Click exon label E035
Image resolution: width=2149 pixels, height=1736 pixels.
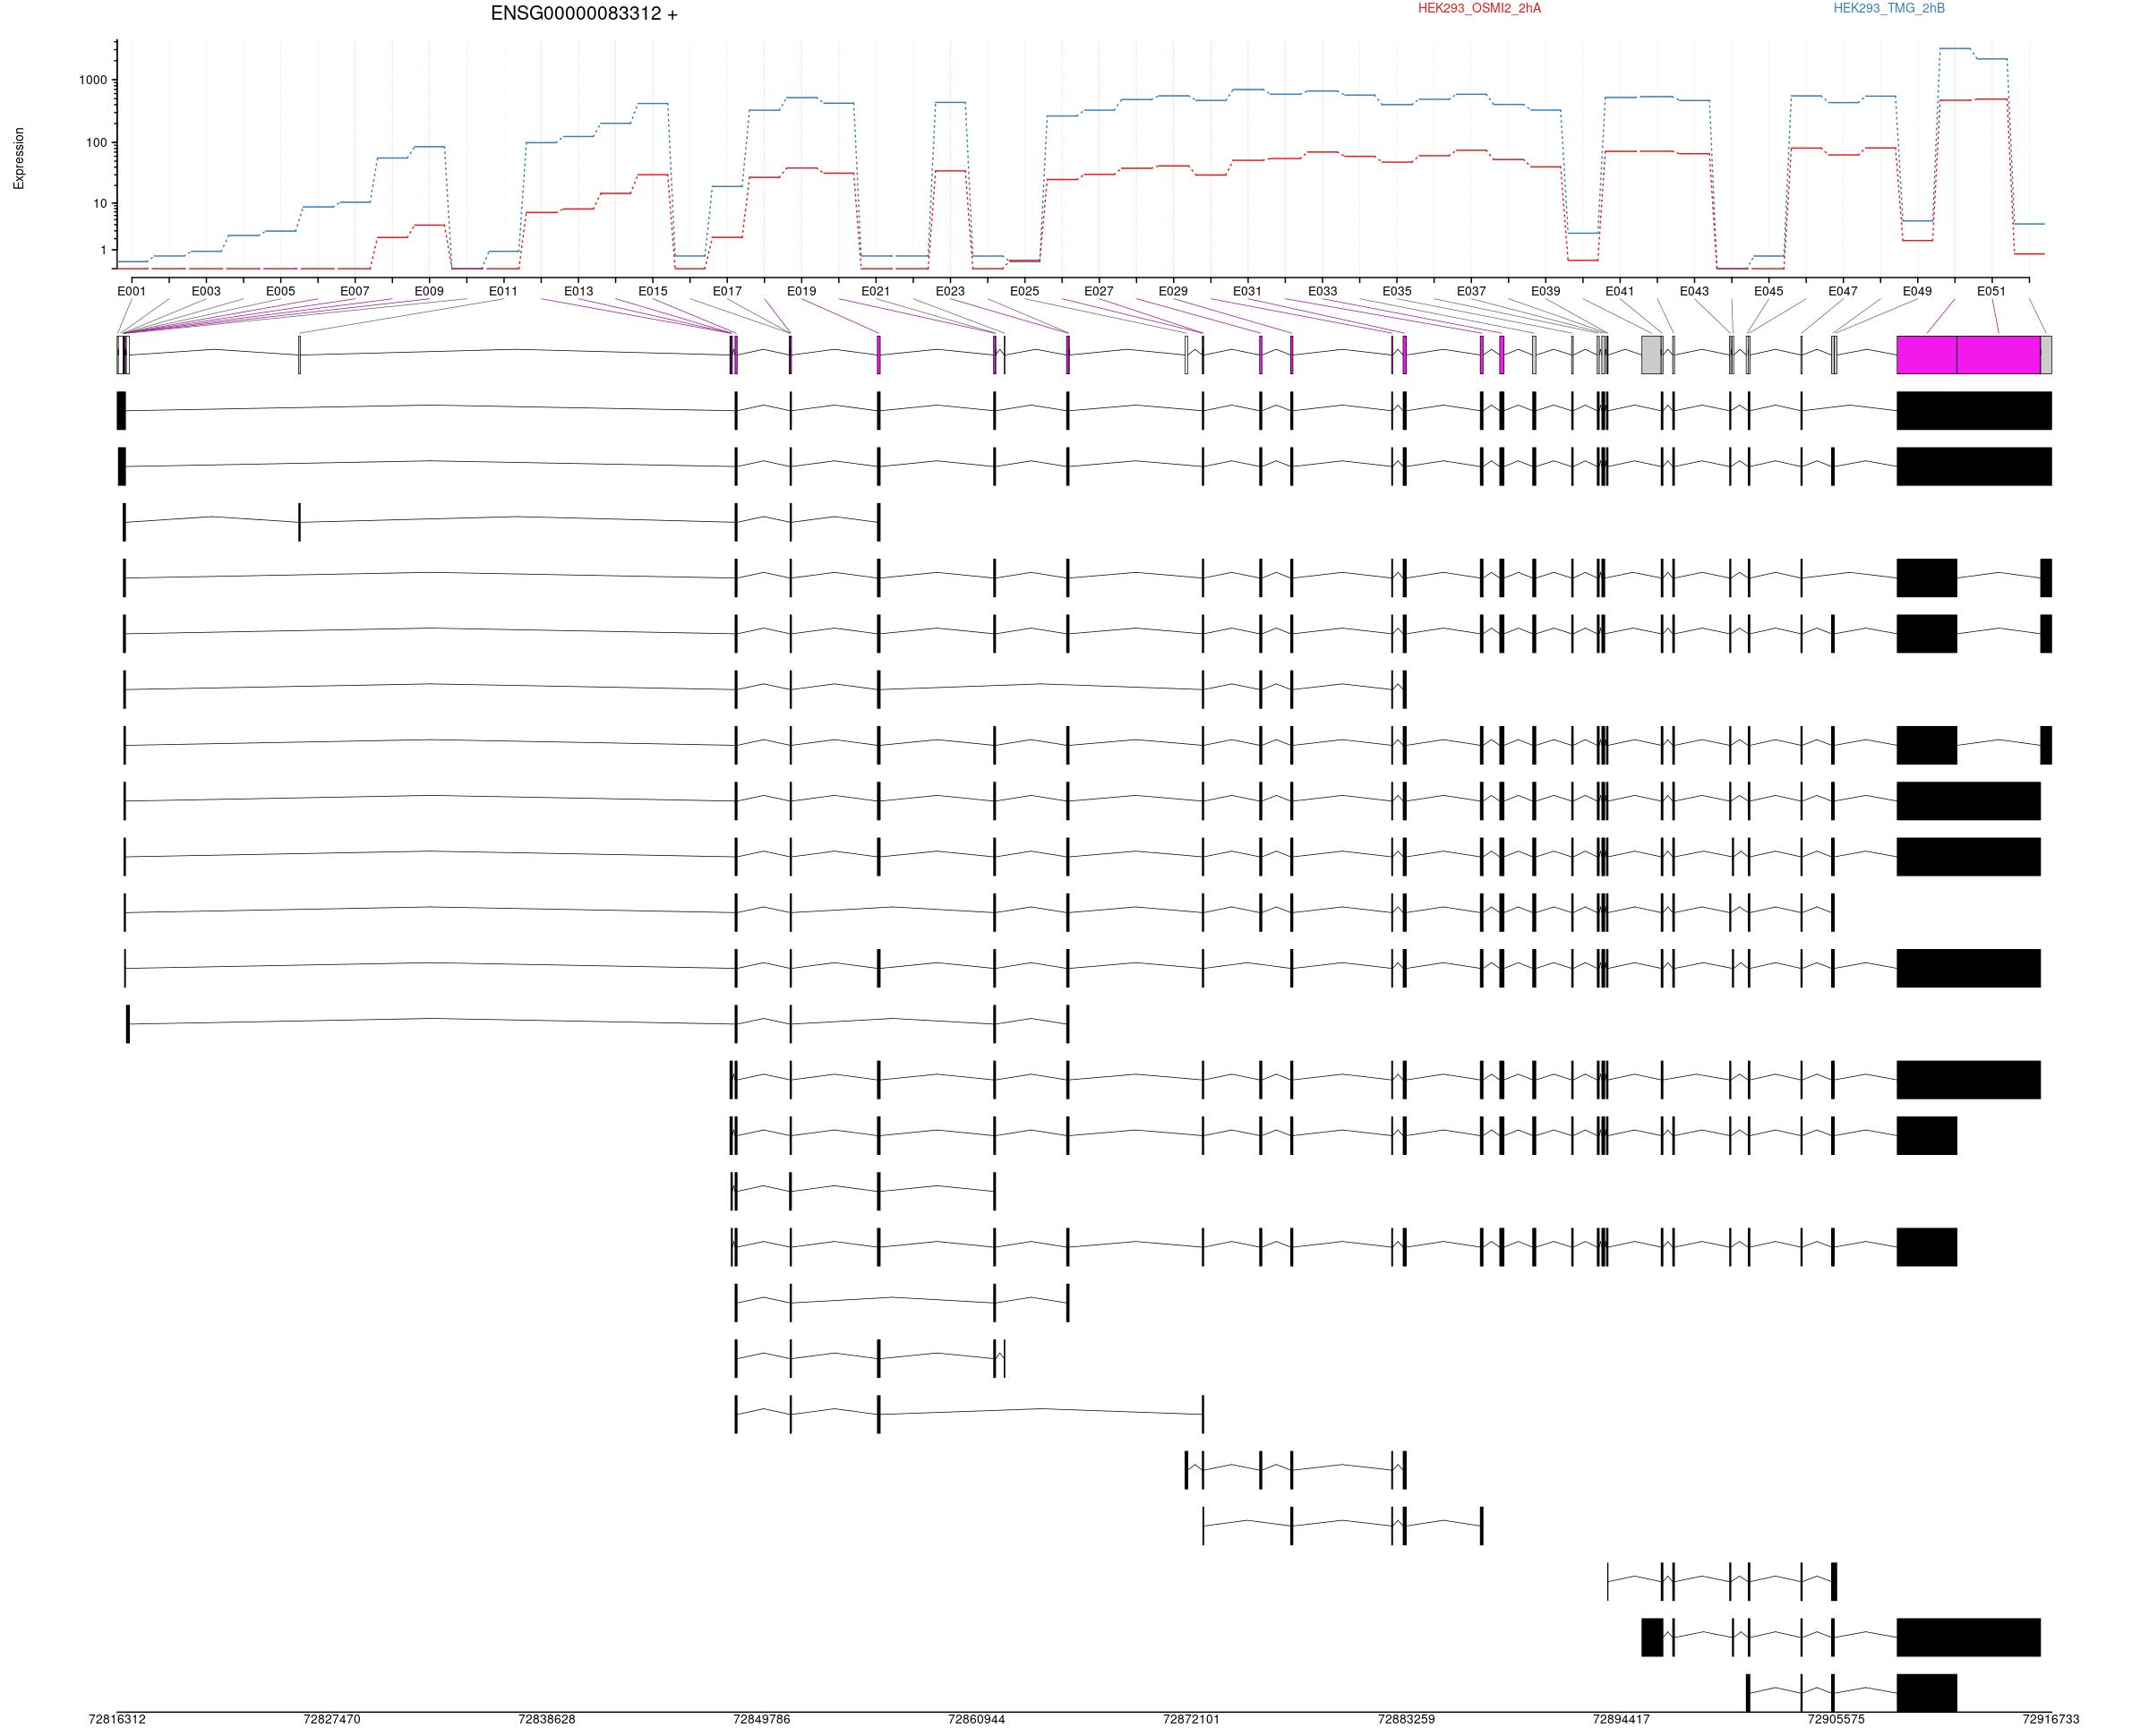click(x=1397, y=292)
